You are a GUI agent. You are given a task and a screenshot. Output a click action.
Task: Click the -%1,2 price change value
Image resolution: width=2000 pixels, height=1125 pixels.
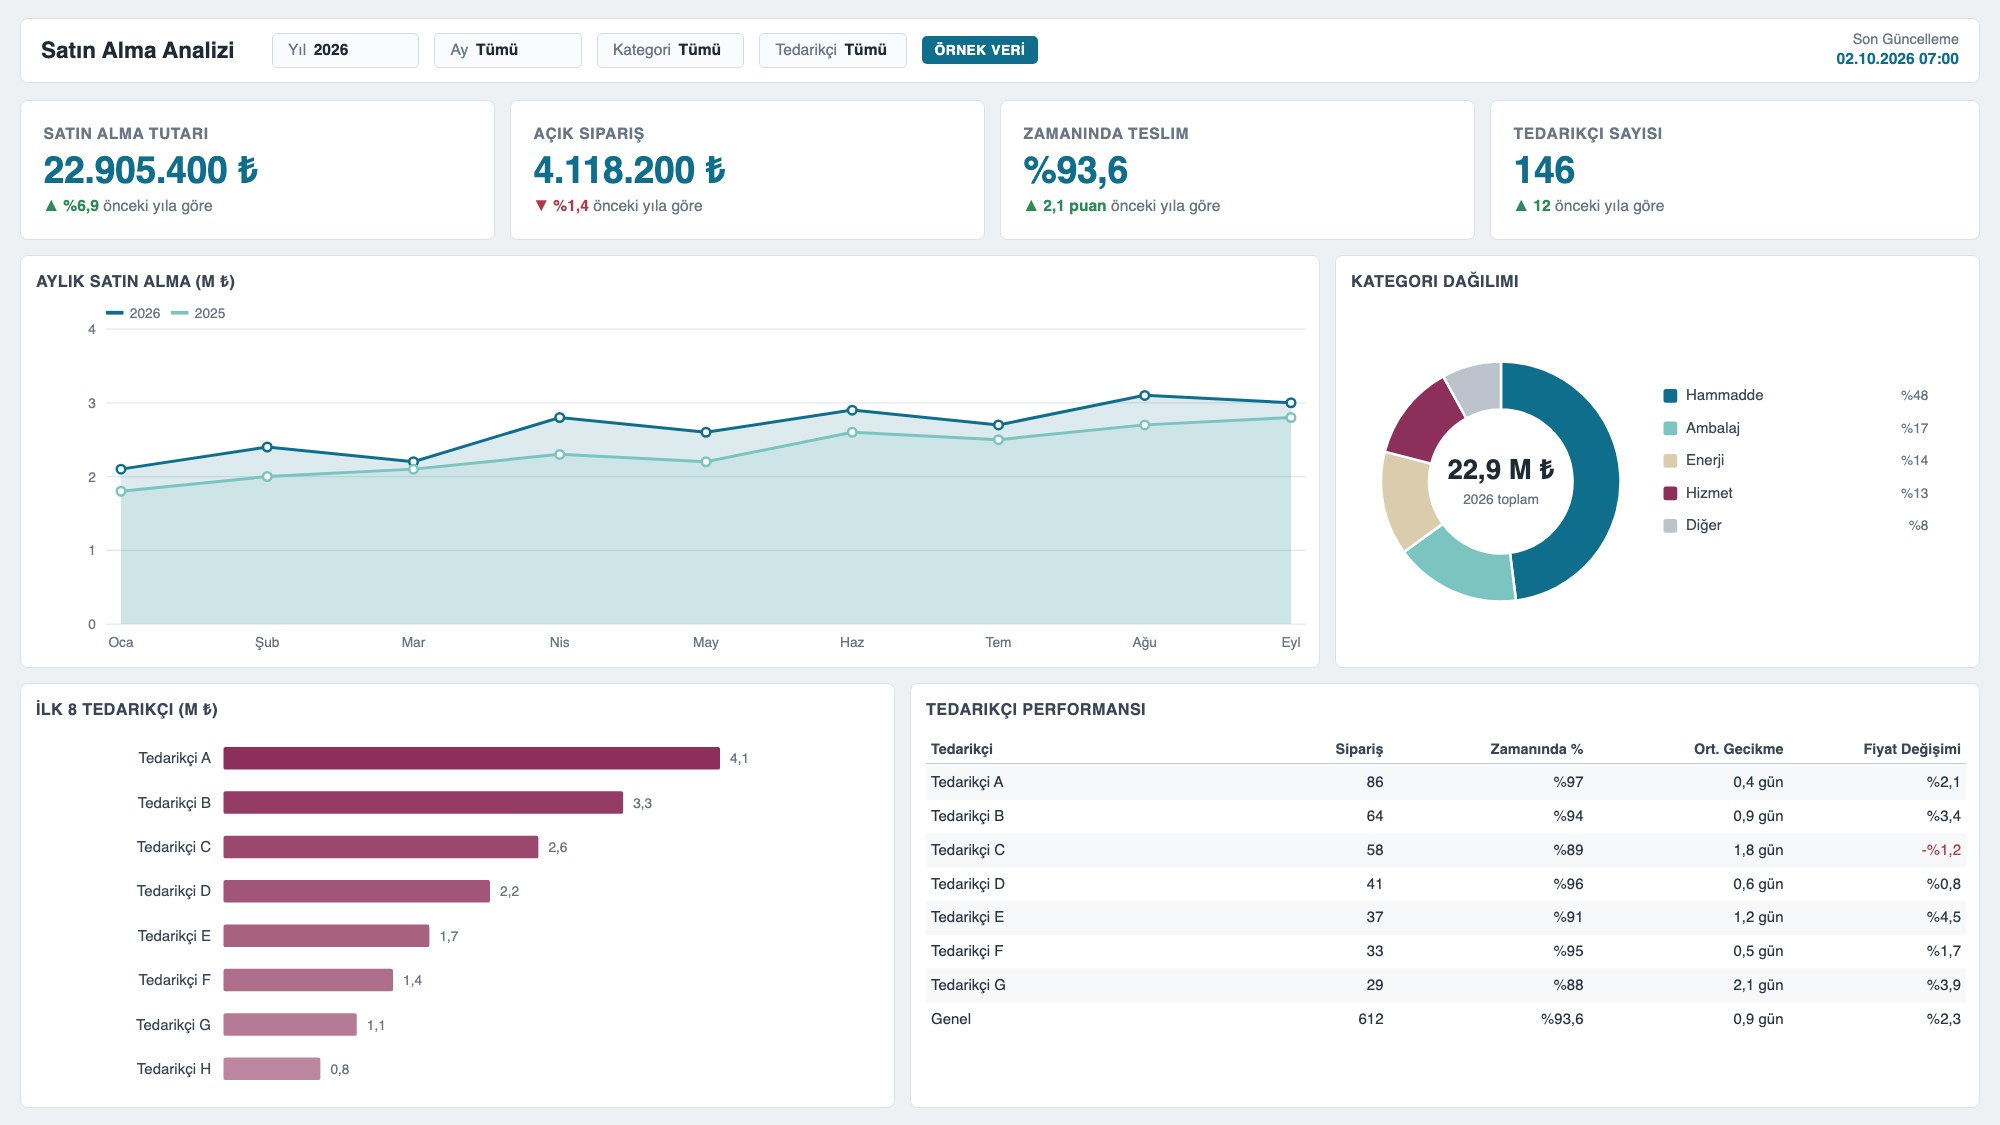pos(1941,850)
